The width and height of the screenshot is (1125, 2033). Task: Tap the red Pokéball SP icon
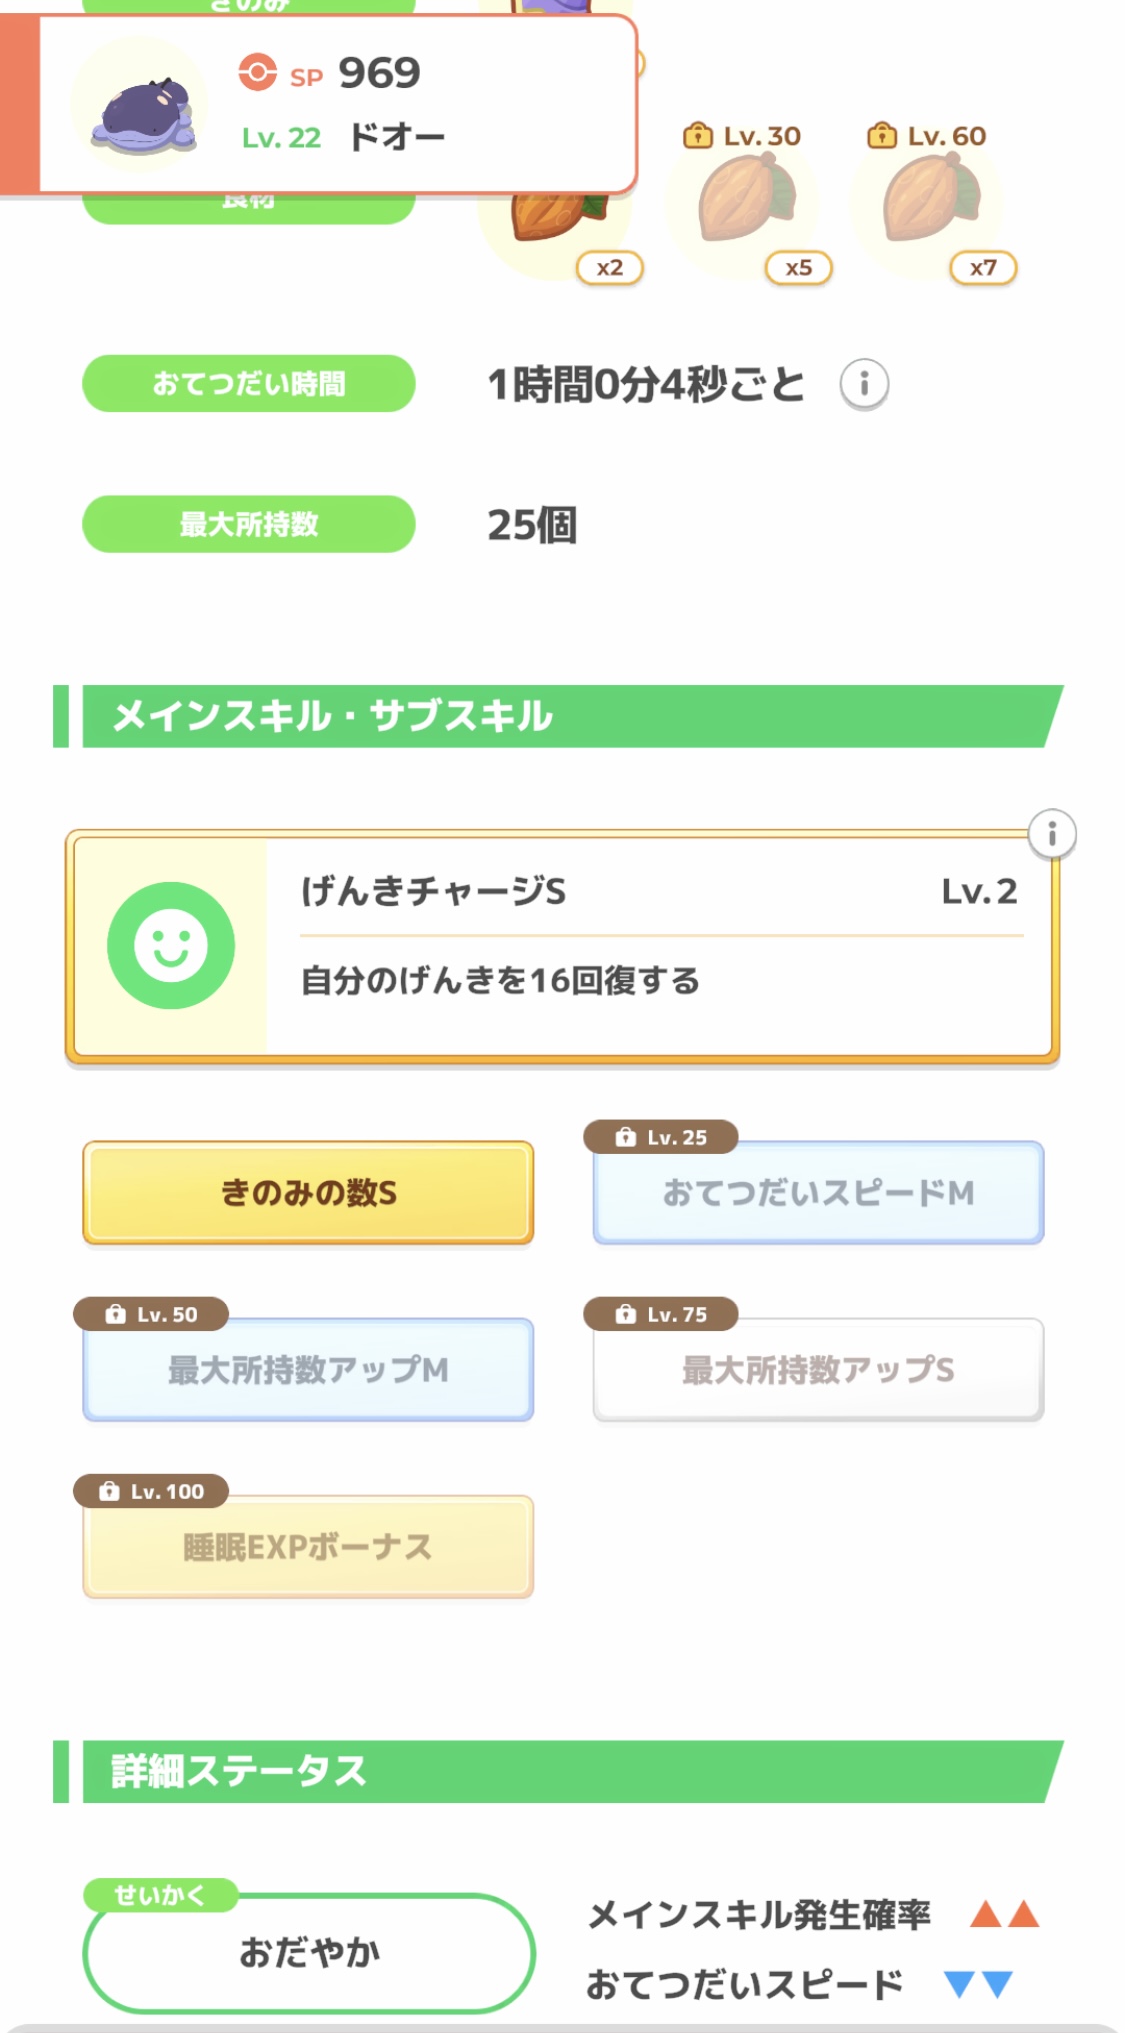click(257, 73)
